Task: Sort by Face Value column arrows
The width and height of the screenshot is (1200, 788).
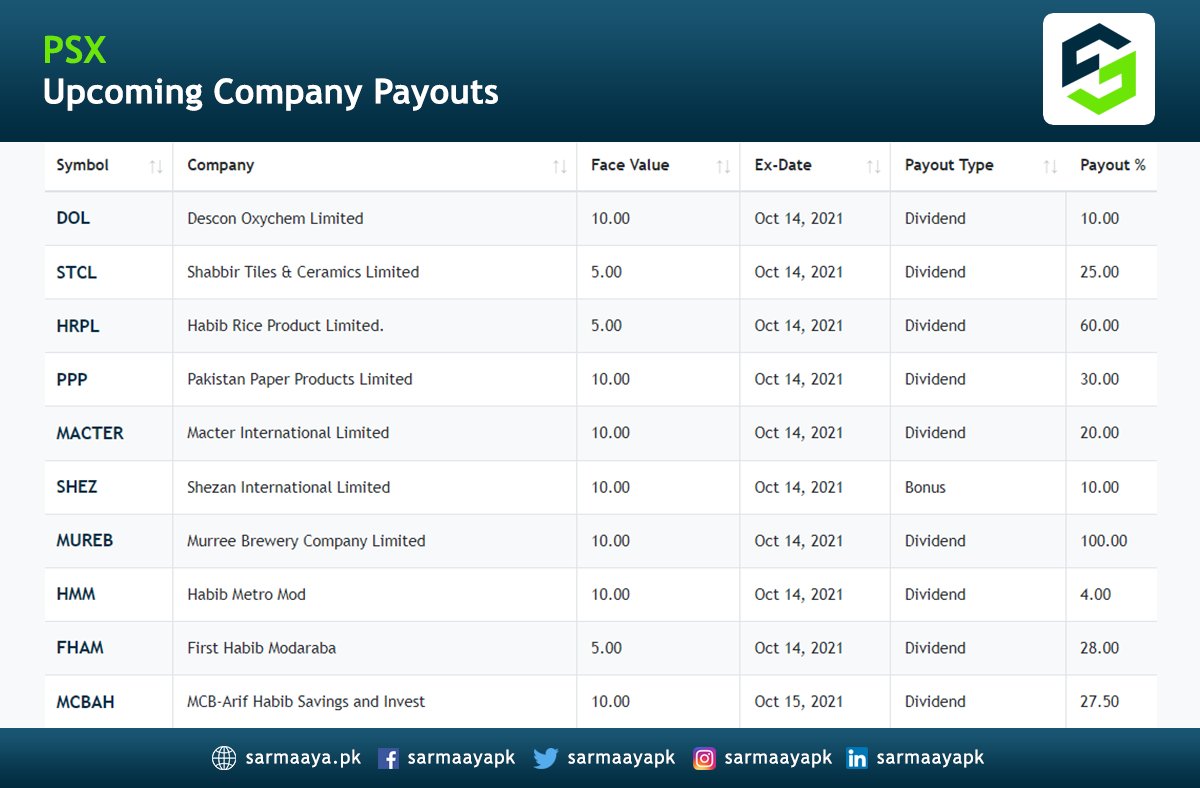Action: click(723, 167)
